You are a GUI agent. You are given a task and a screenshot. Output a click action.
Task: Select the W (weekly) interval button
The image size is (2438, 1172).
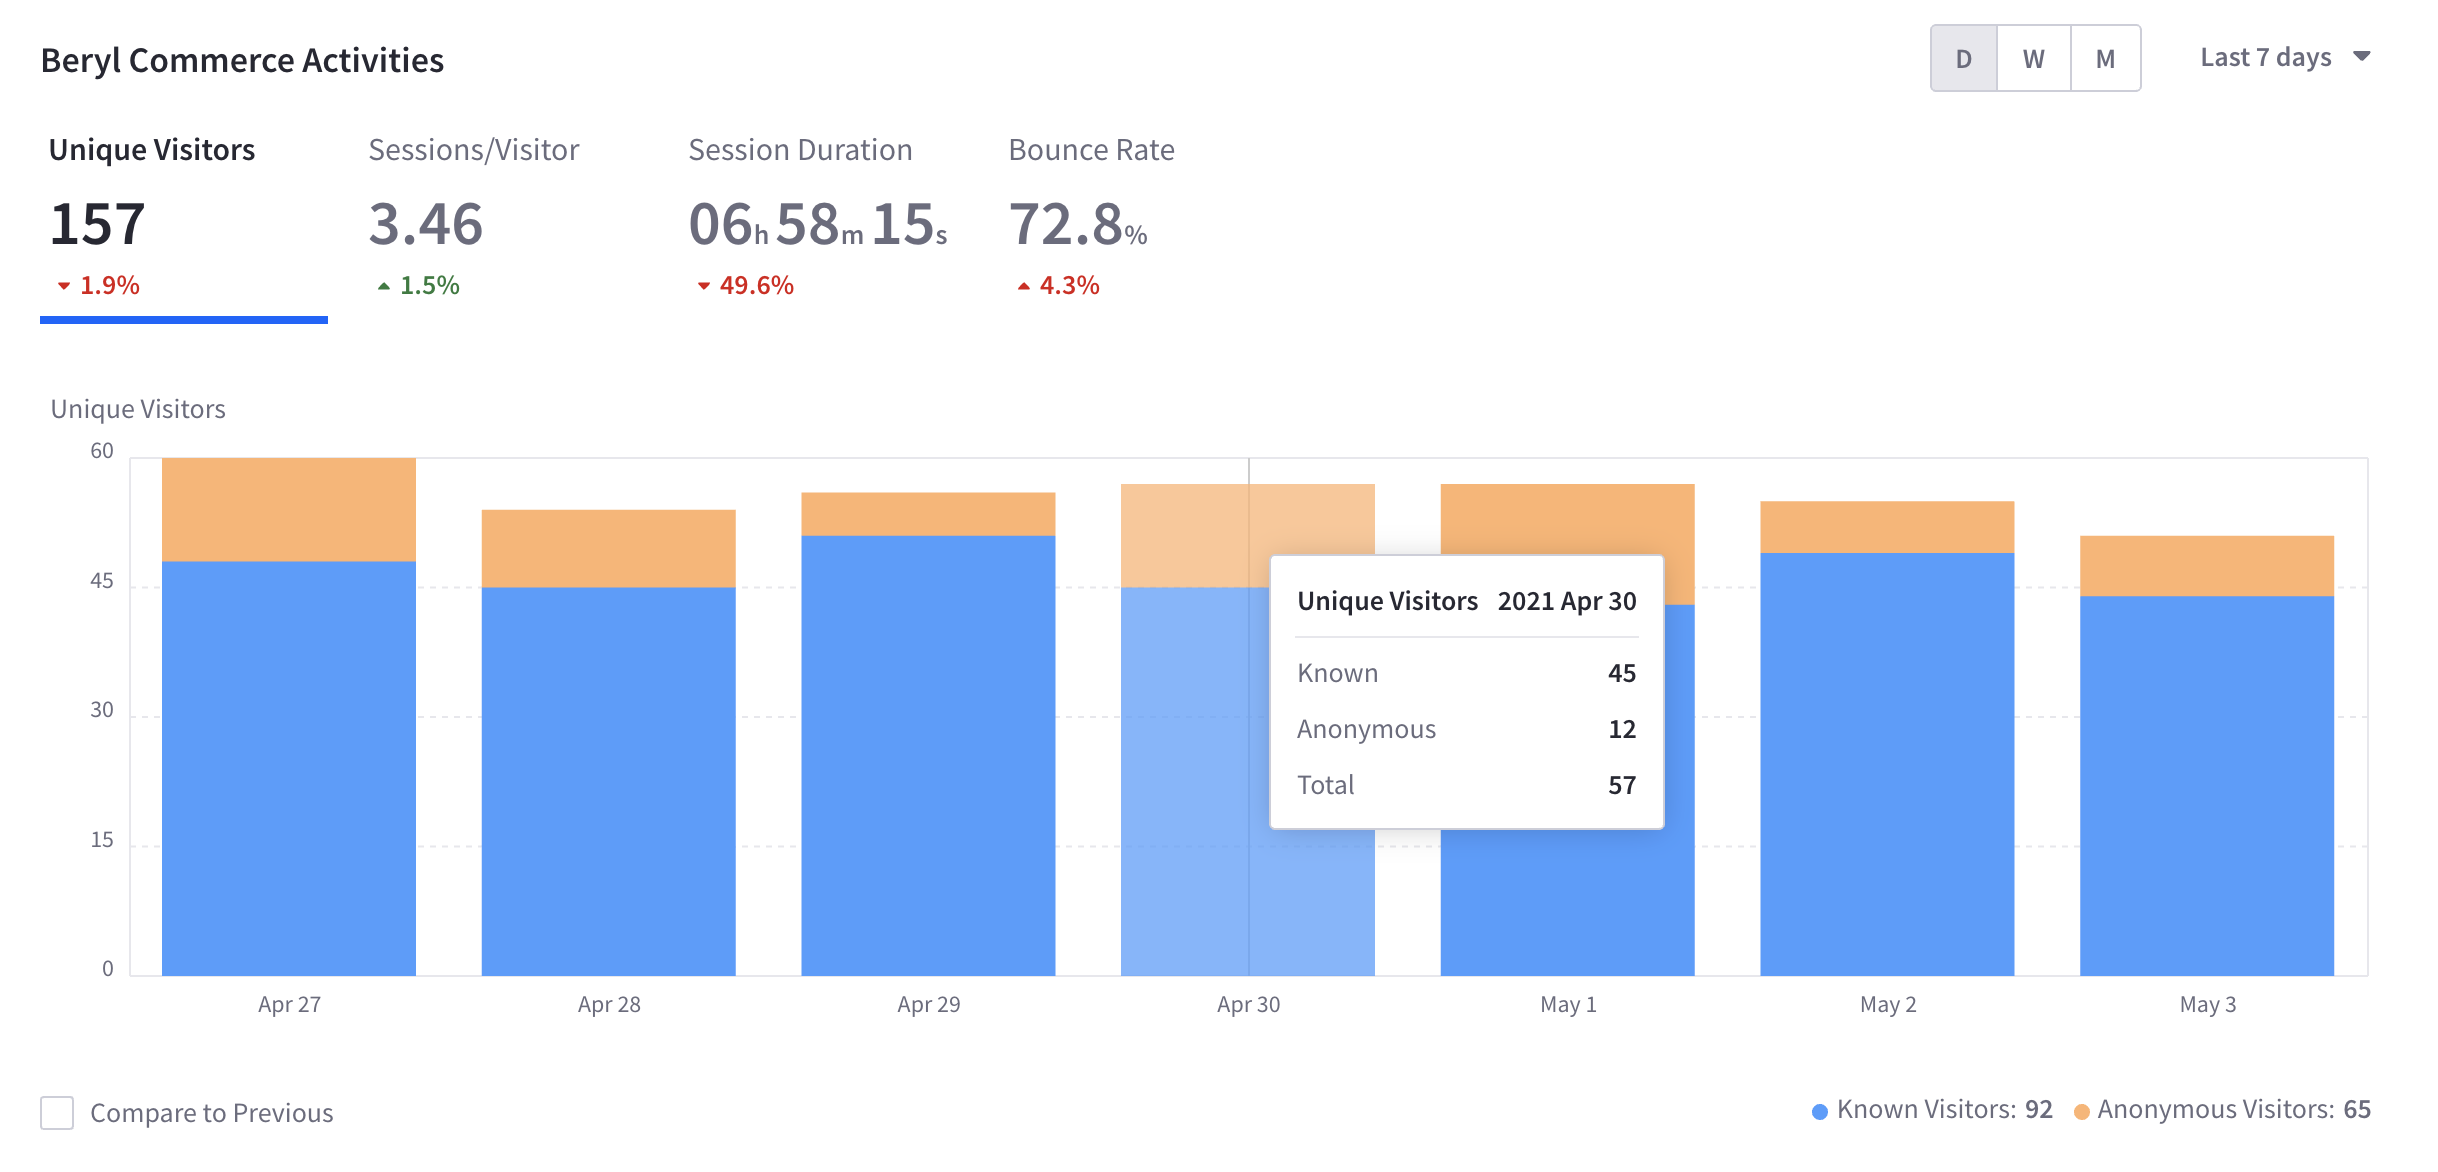(2034, 59)
